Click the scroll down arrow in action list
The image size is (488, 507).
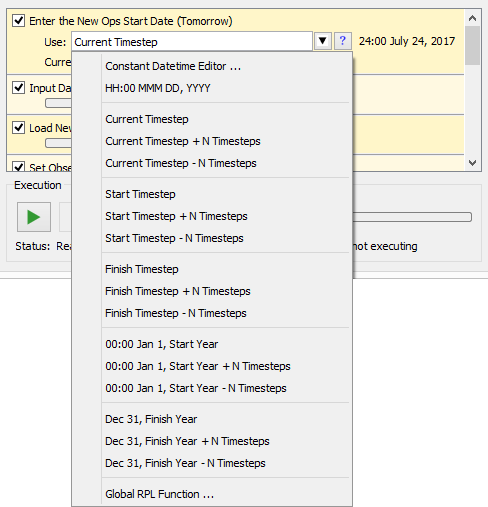(x=472, y=163)
